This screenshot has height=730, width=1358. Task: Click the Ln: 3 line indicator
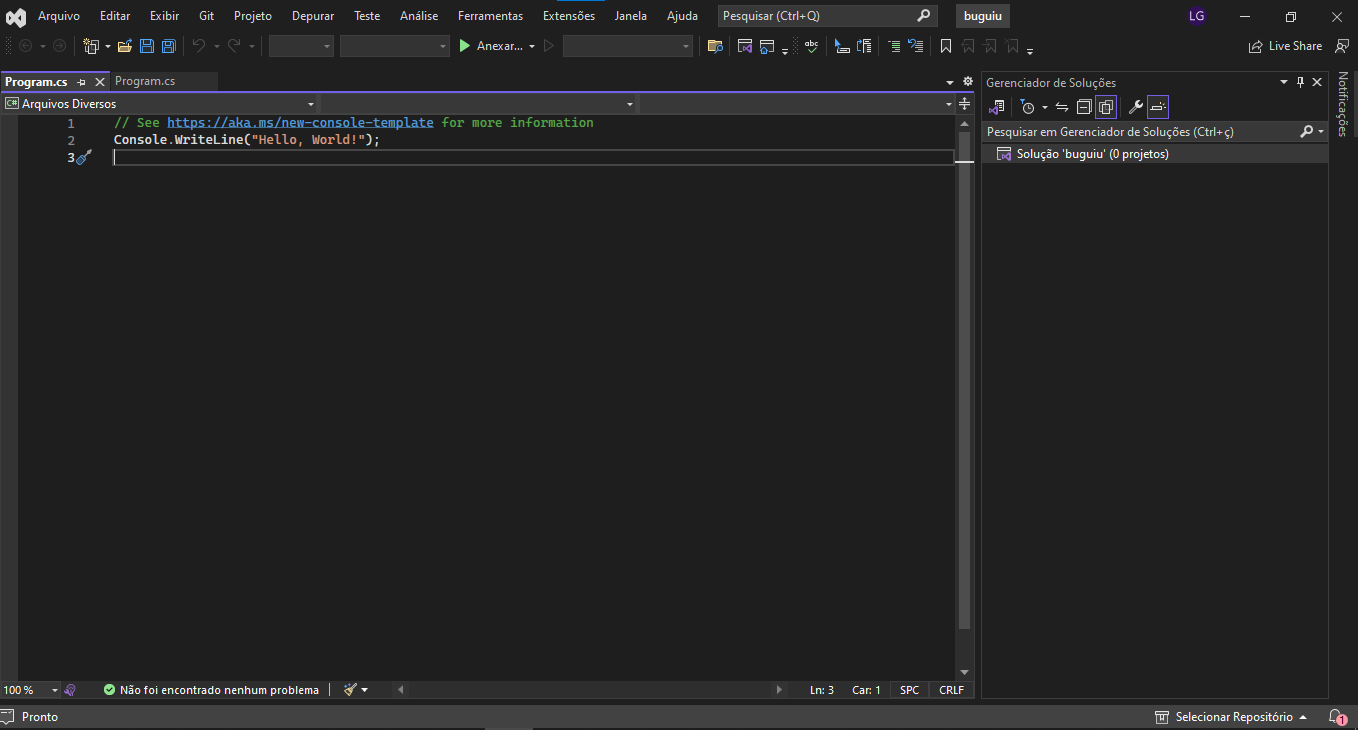tap(822, 690)
